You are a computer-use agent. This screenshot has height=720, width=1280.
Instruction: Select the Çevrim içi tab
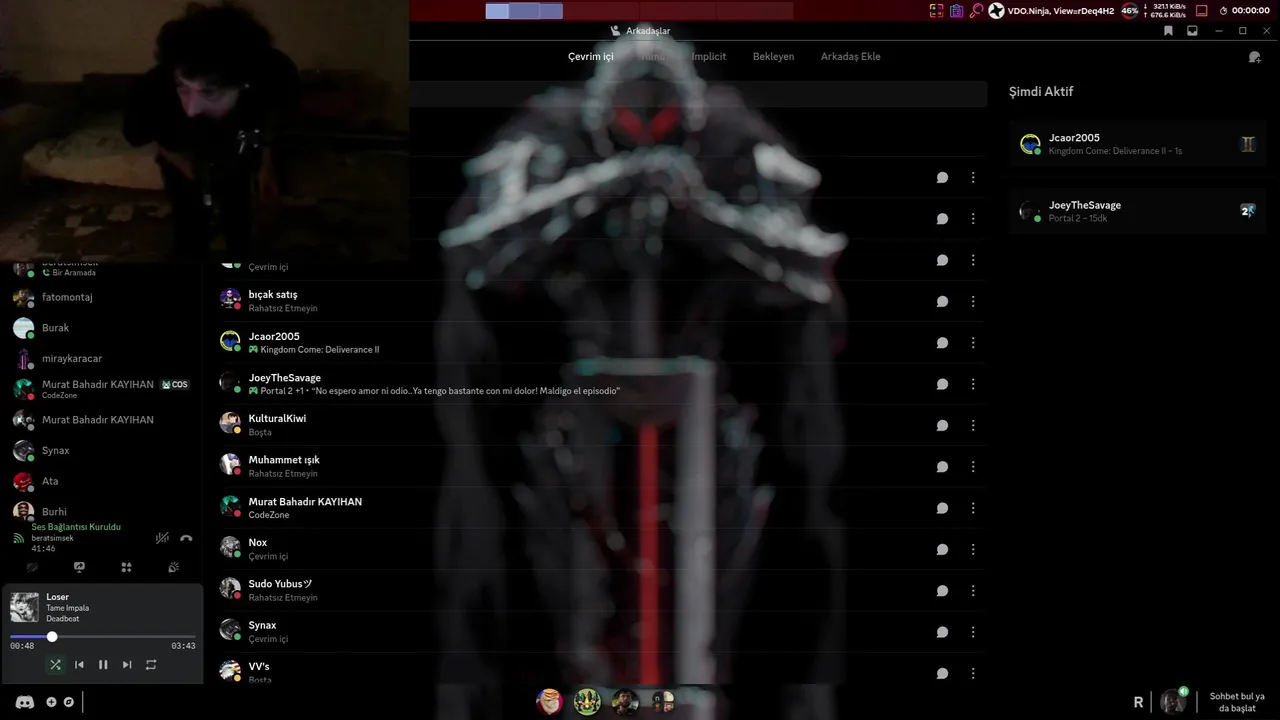point(591,57)
